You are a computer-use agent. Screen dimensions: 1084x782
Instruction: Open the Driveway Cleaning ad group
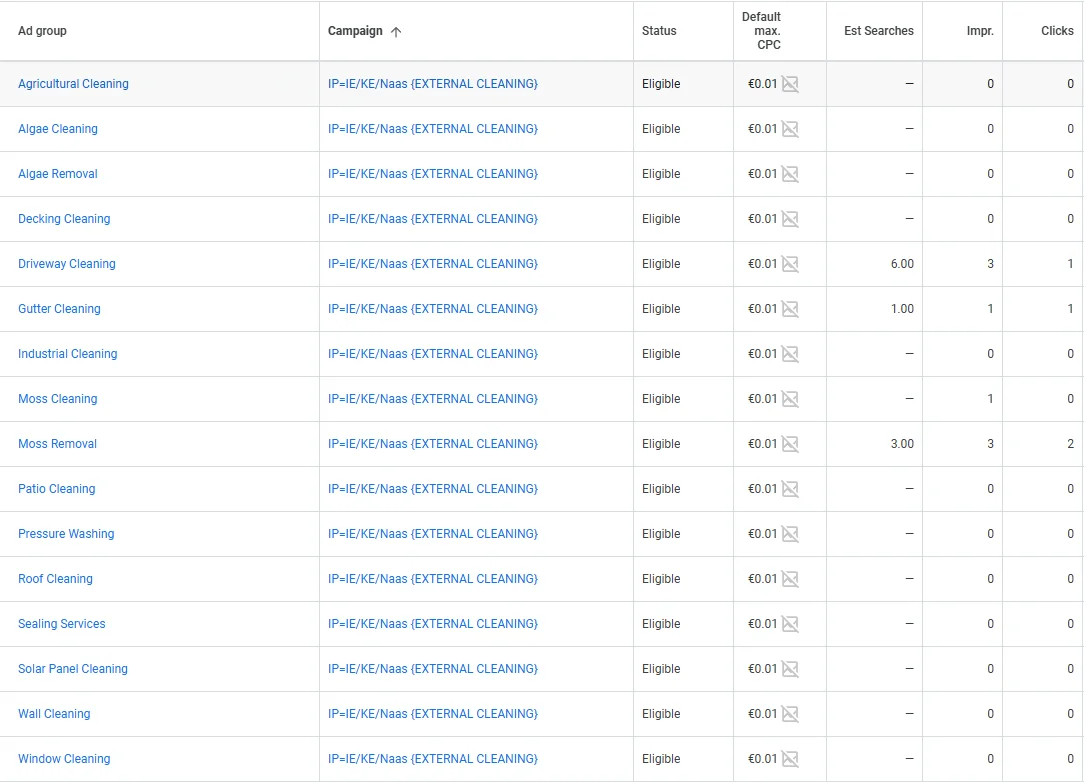pos(67,264)
